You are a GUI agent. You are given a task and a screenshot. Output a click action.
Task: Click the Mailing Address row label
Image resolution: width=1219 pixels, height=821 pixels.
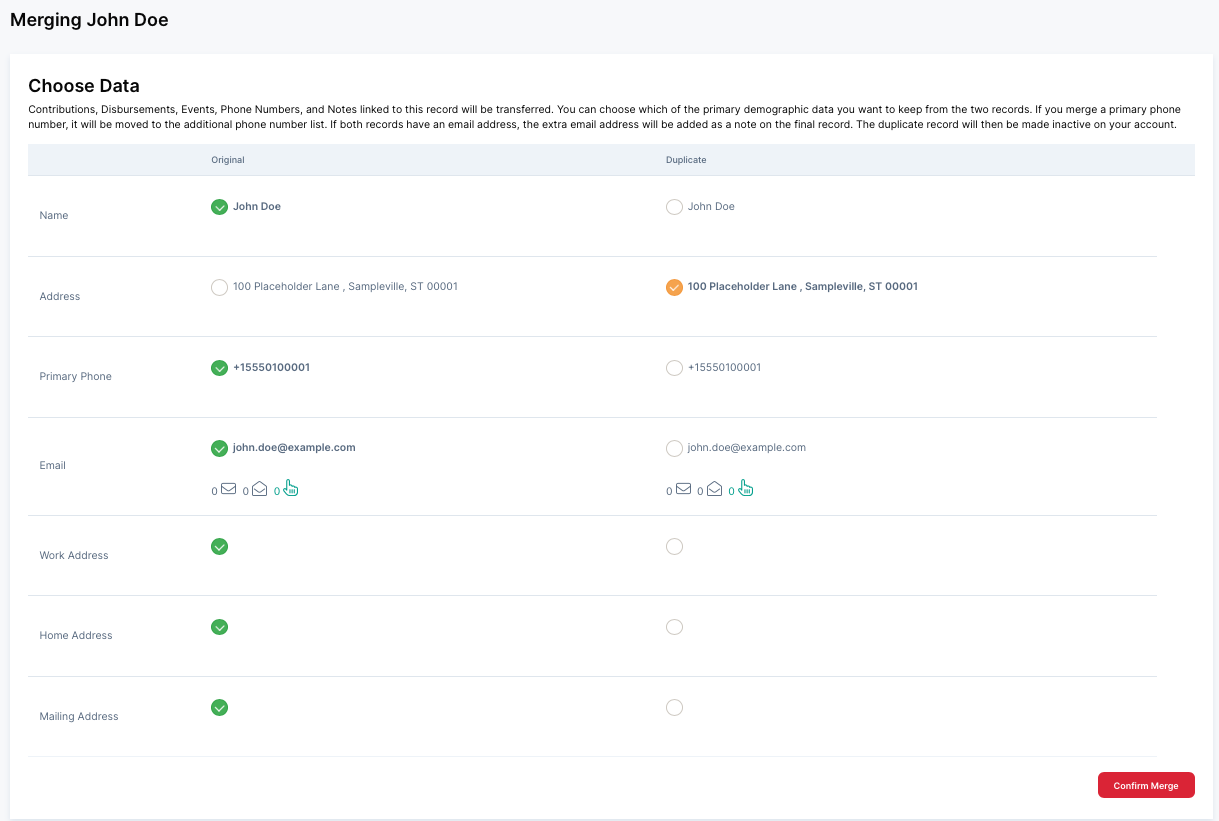(79, 716)
